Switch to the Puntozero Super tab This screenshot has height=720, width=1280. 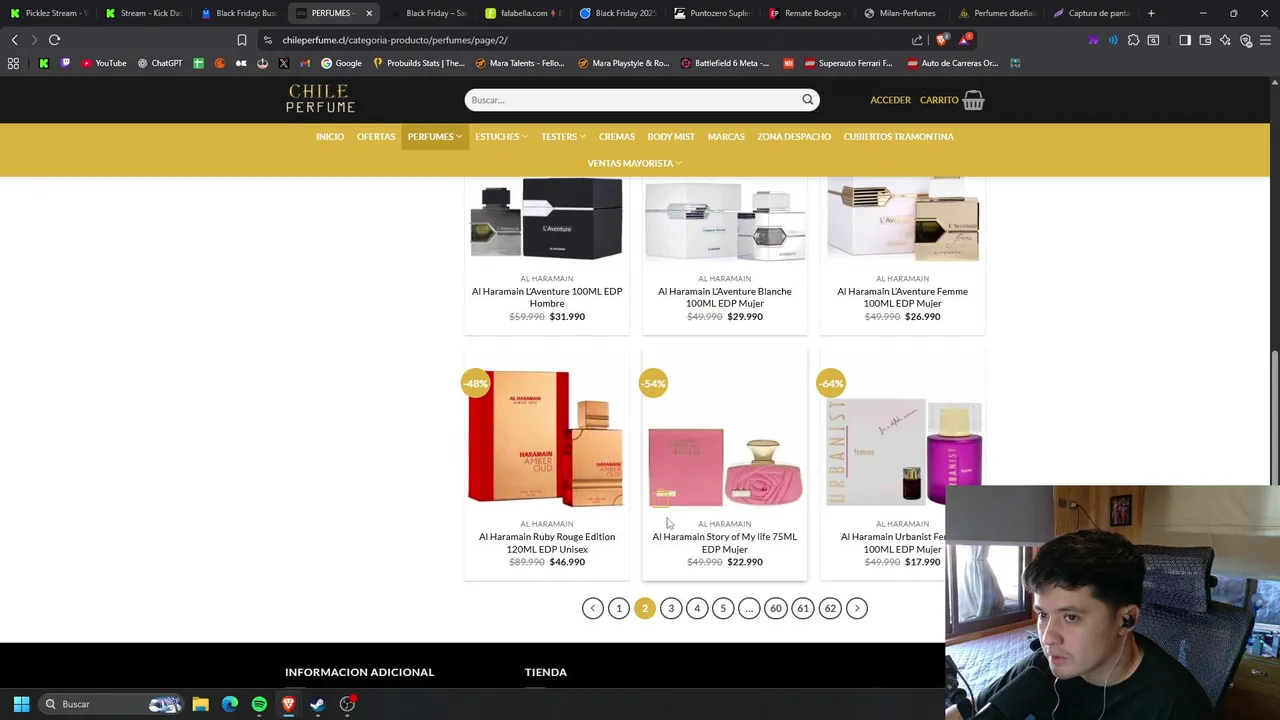pos(713,13)
